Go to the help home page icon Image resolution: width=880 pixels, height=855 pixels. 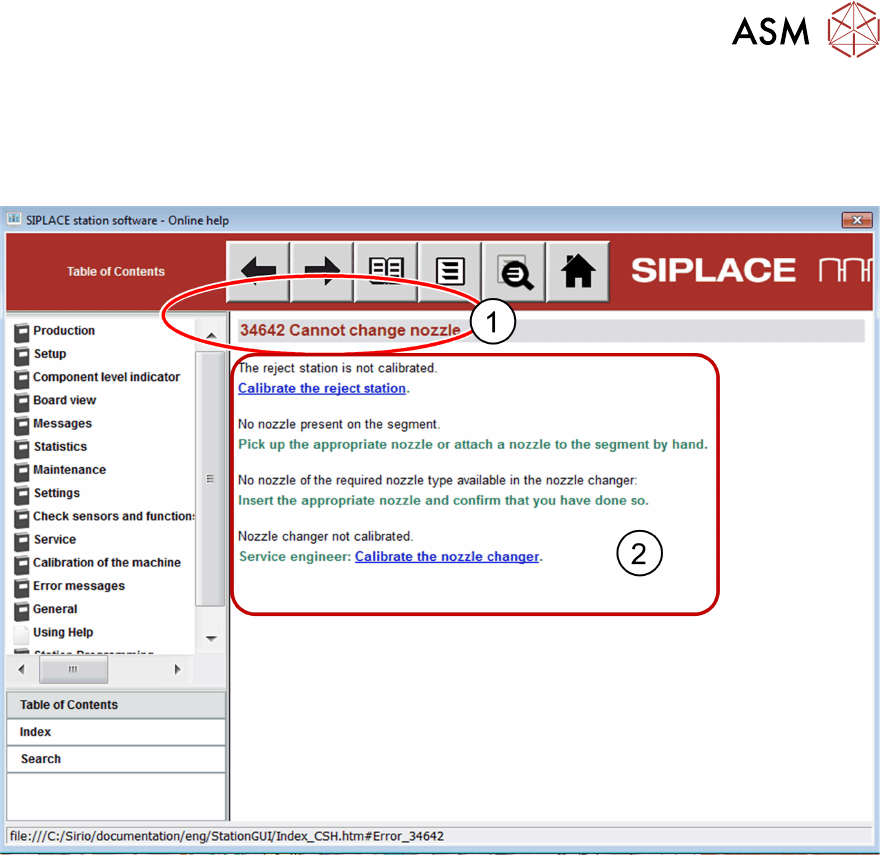pyautogui.click(x=578, y=272)
